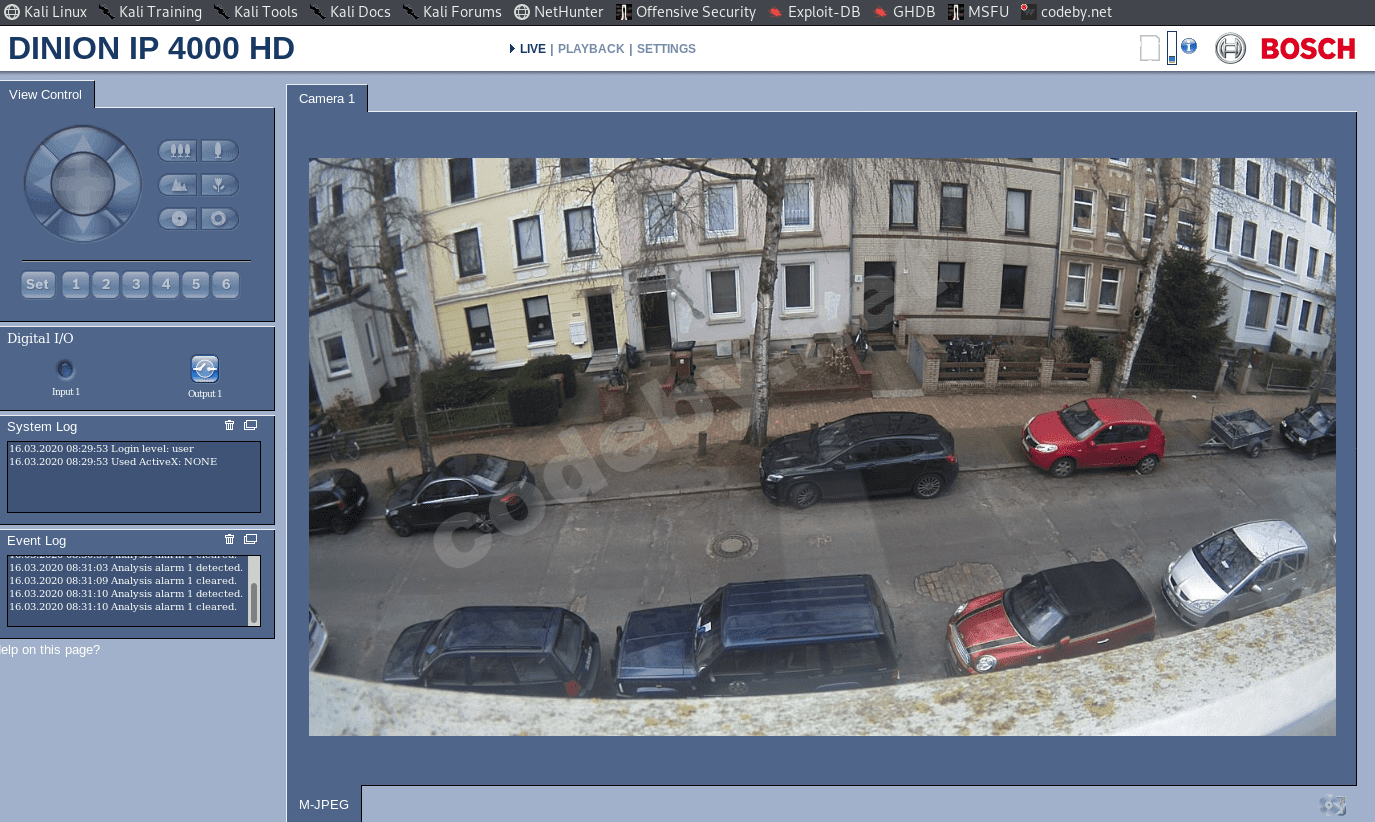Click the CPU load bar indicator

coord(1172,48)
